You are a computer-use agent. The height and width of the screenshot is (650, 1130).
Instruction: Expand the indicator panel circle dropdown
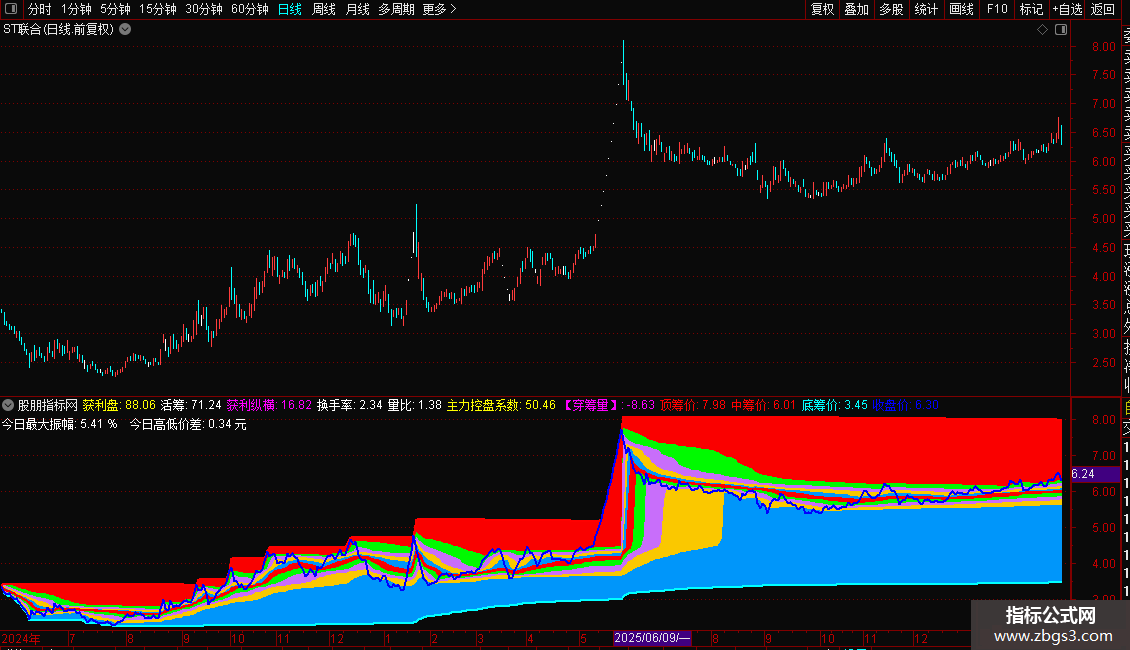(8, 405)
